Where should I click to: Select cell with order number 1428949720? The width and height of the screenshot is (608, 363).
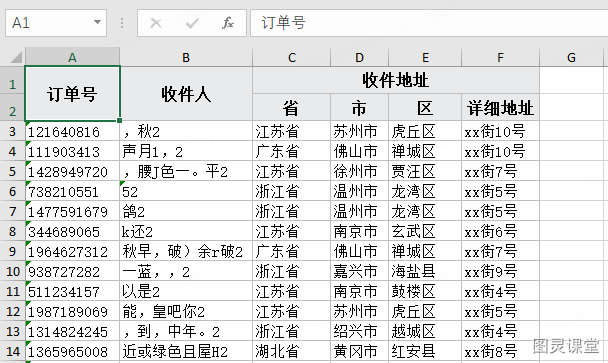73,171
